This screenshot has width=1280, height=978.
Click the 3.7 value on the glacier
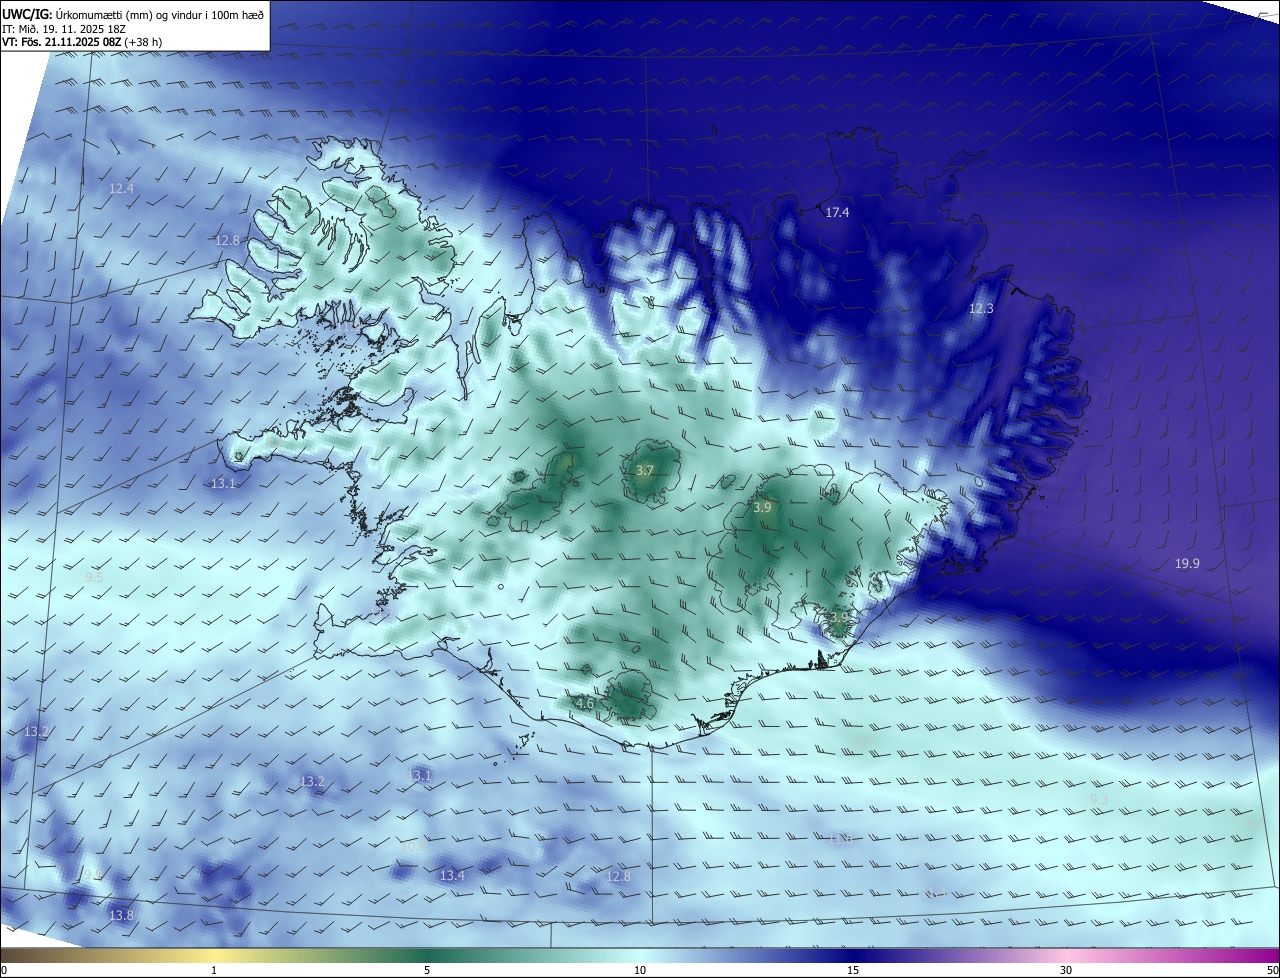(x=645, y=470)
